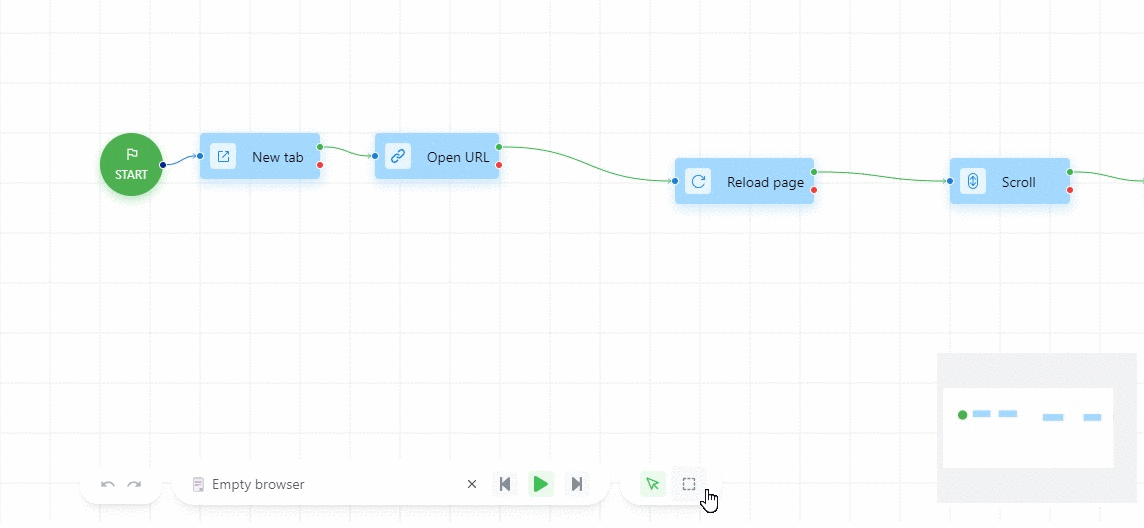
Task: Select the Scroll node label
Action: tap(1018, 182)
